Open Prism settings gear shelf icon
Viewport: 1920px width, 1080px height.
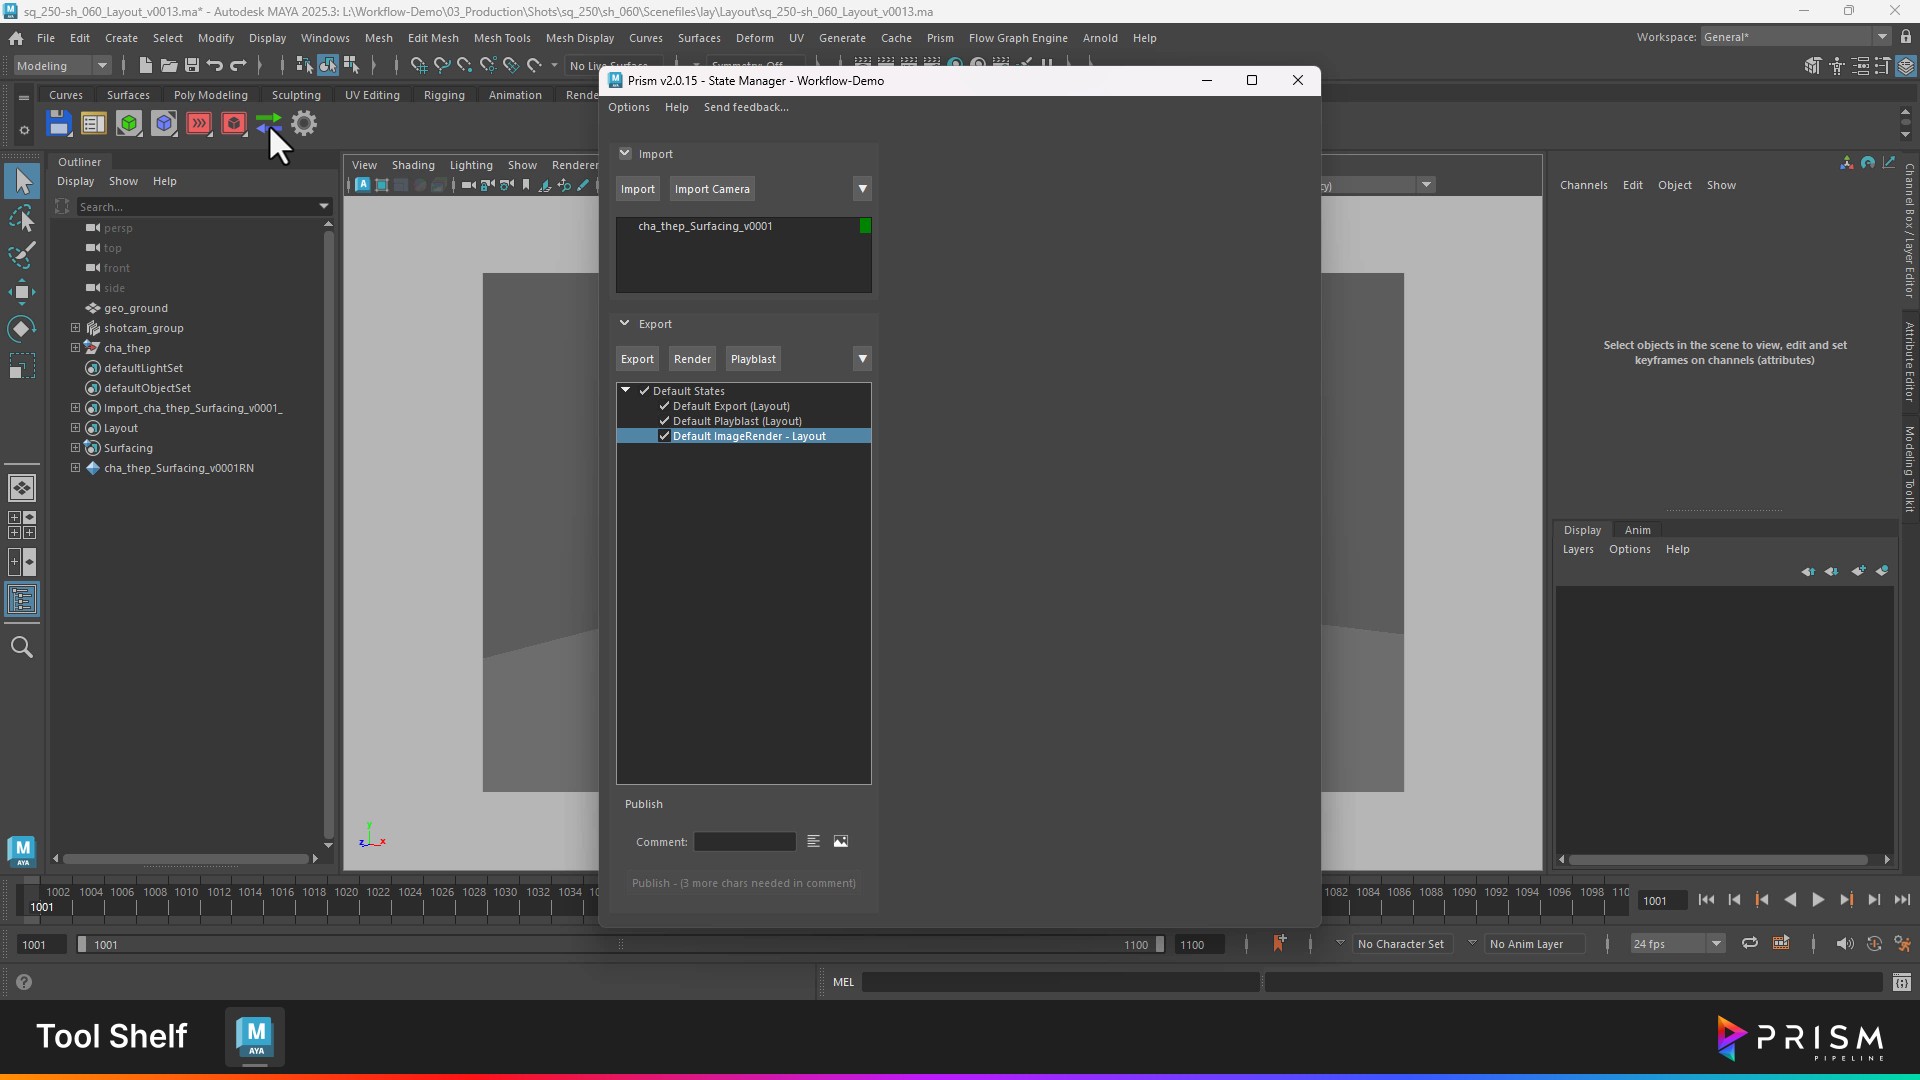pos(304,124)
